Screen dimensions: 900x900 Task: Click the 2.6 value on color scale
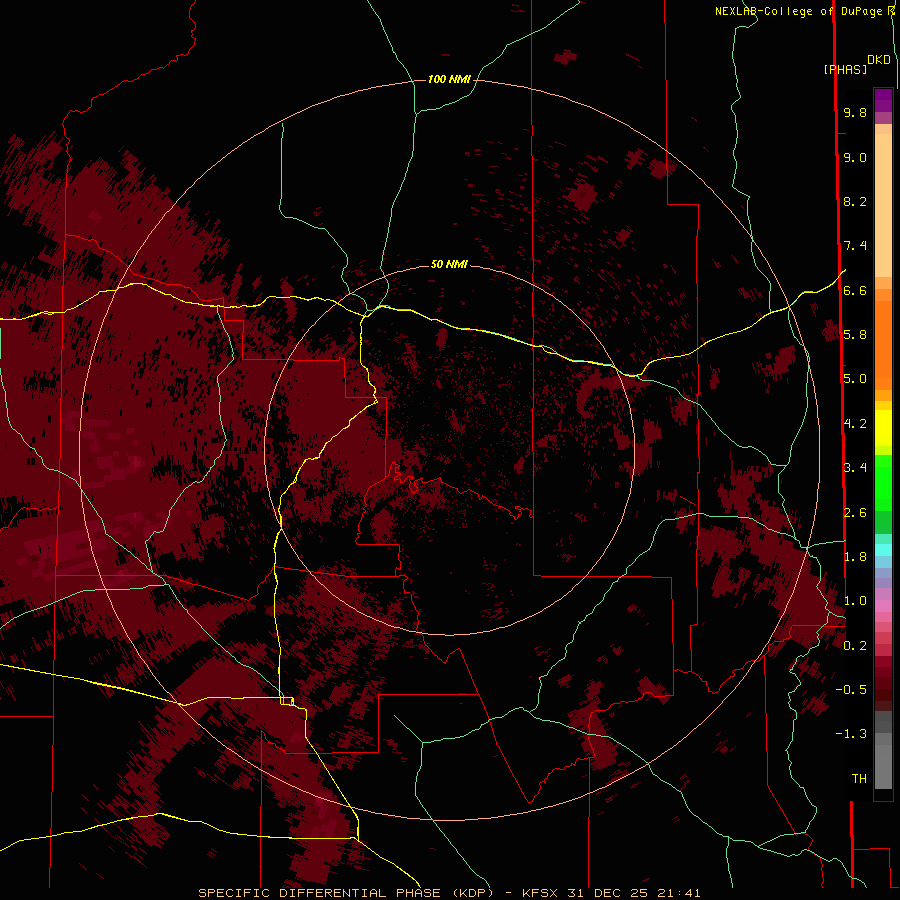[x=855, y=513]
